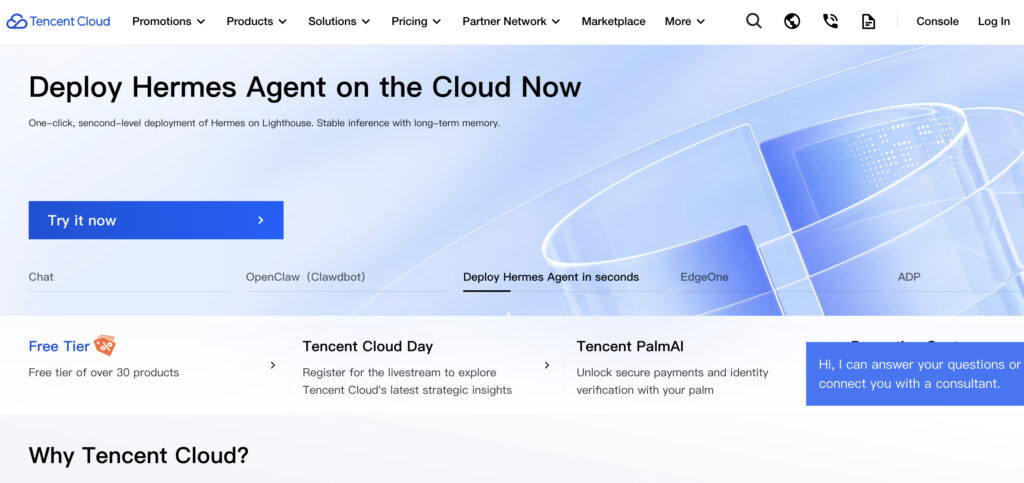Click 'Register for the livestream' description

(407, 381)
